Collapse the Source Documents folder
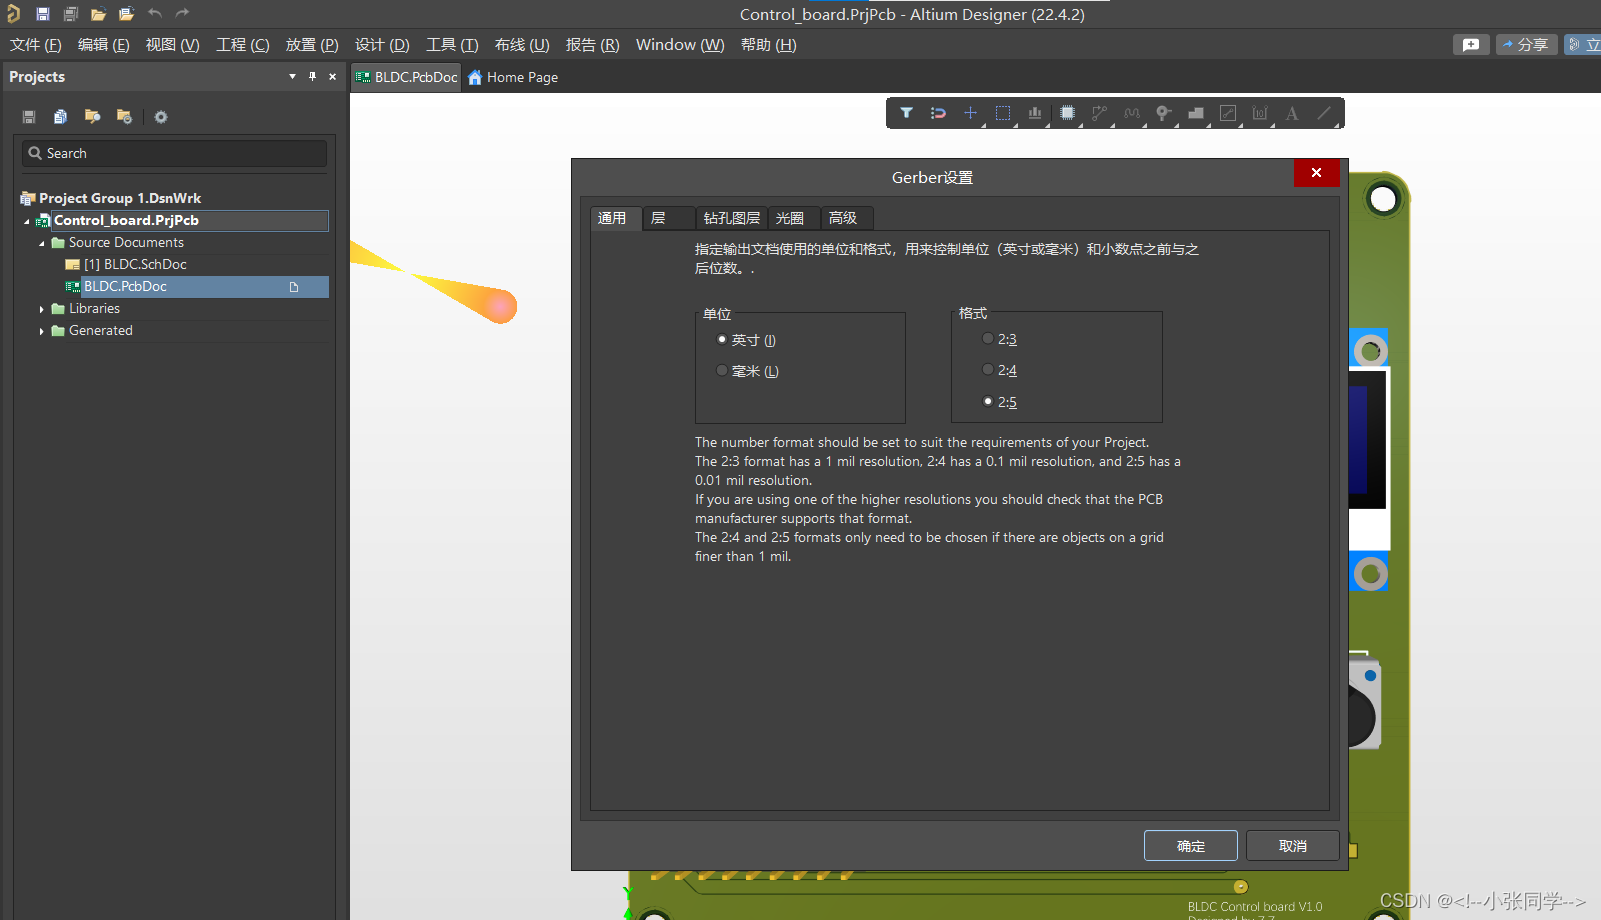Viewport: 1601px width, 920px height. point(42,242)
